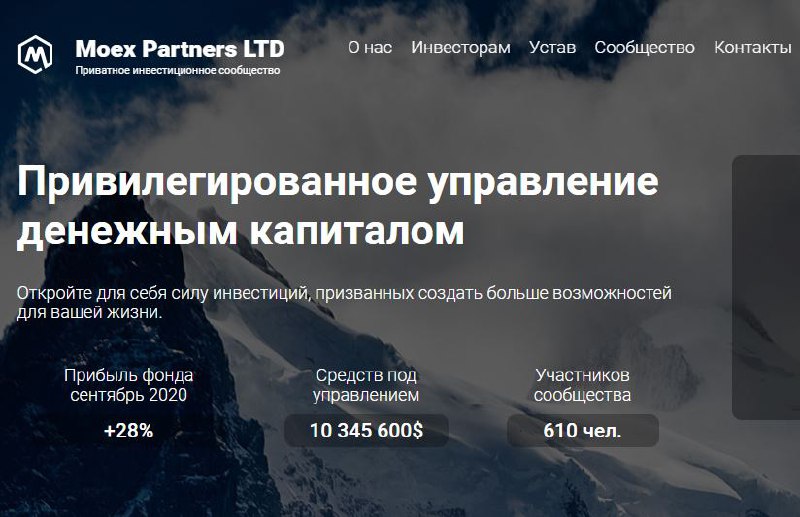Go to the "Инвесторам" menu section

click(461, 47)
